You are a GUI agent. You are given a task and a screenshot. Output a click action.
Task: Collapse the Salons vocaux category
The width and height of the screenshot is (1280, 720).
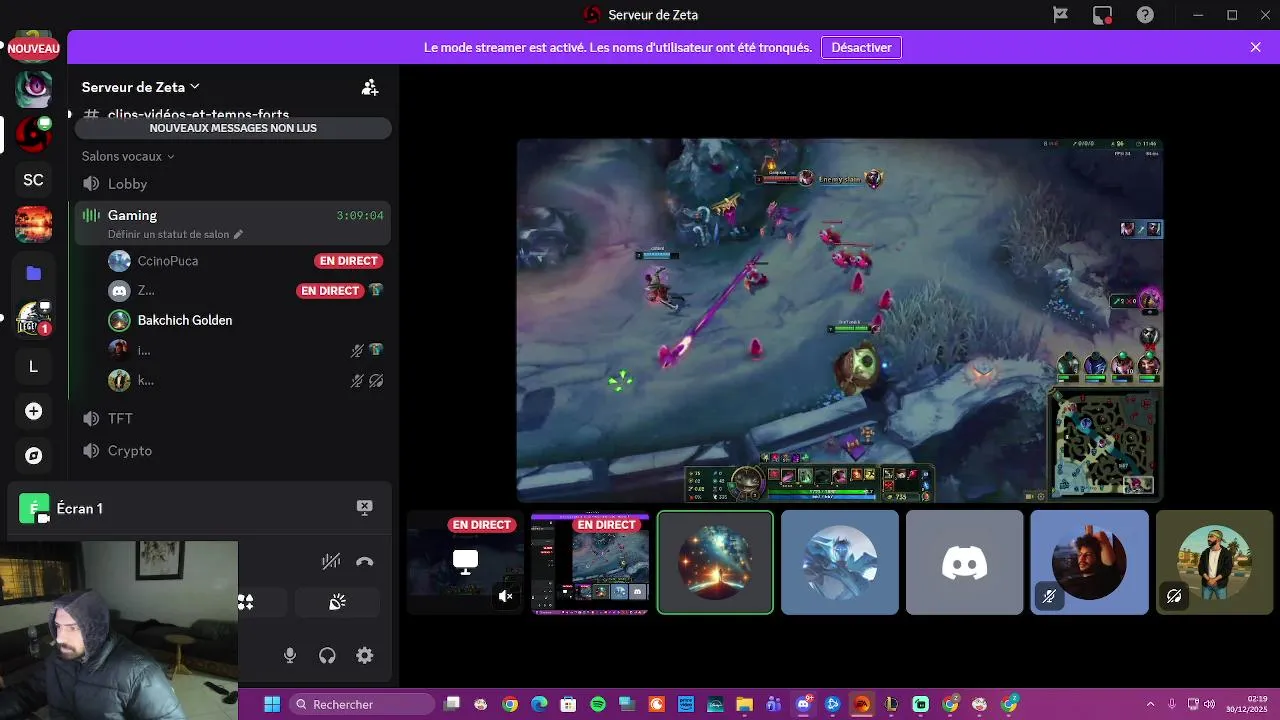[x=128, y=156]
